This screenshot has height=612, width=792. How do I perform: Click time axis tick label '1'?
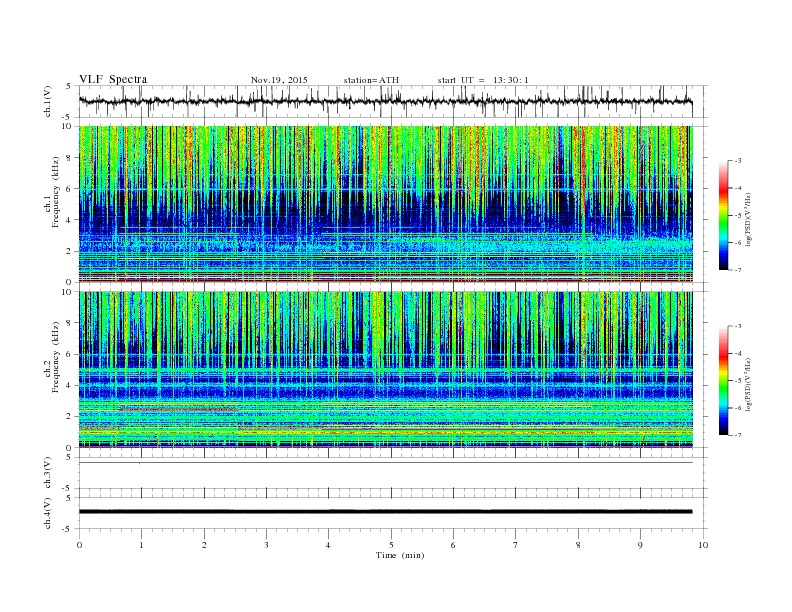pos(141,545)
